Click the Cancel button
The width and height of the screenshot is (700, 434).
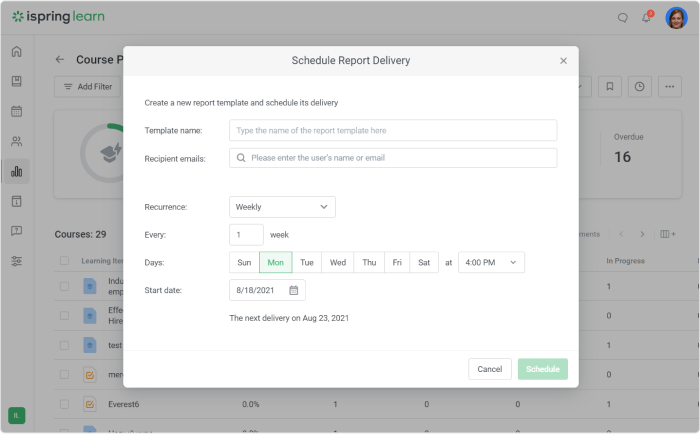[490, 369]
